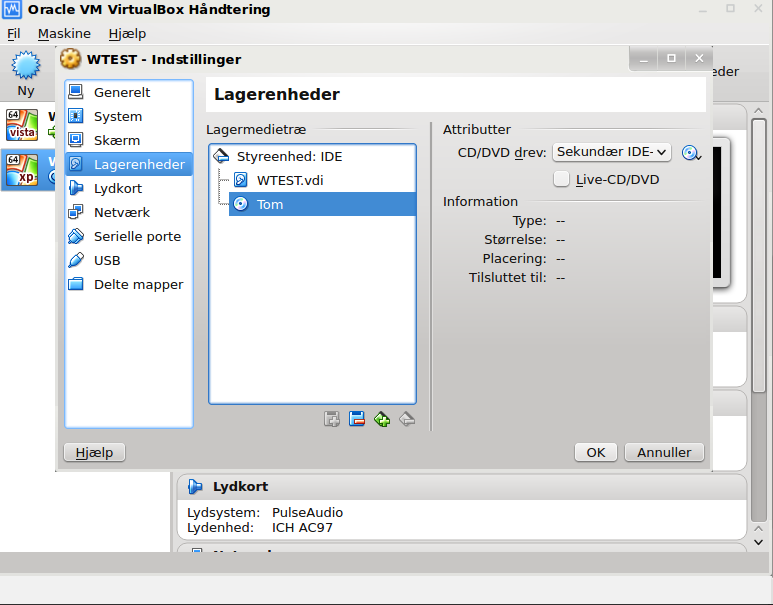Click the Hjælp button in settings dialog

[x=94, y=452]
